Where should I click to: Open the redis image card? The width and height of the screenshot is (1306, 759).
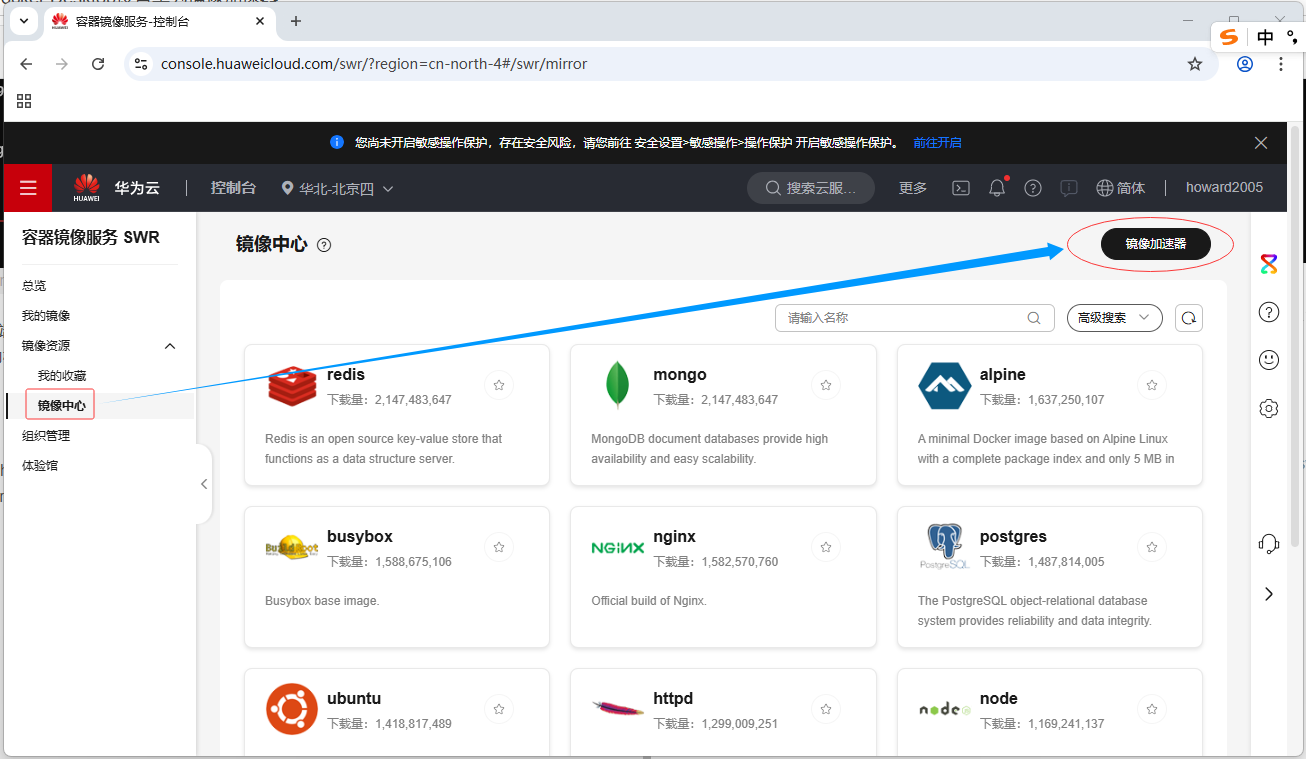(397, 415)
